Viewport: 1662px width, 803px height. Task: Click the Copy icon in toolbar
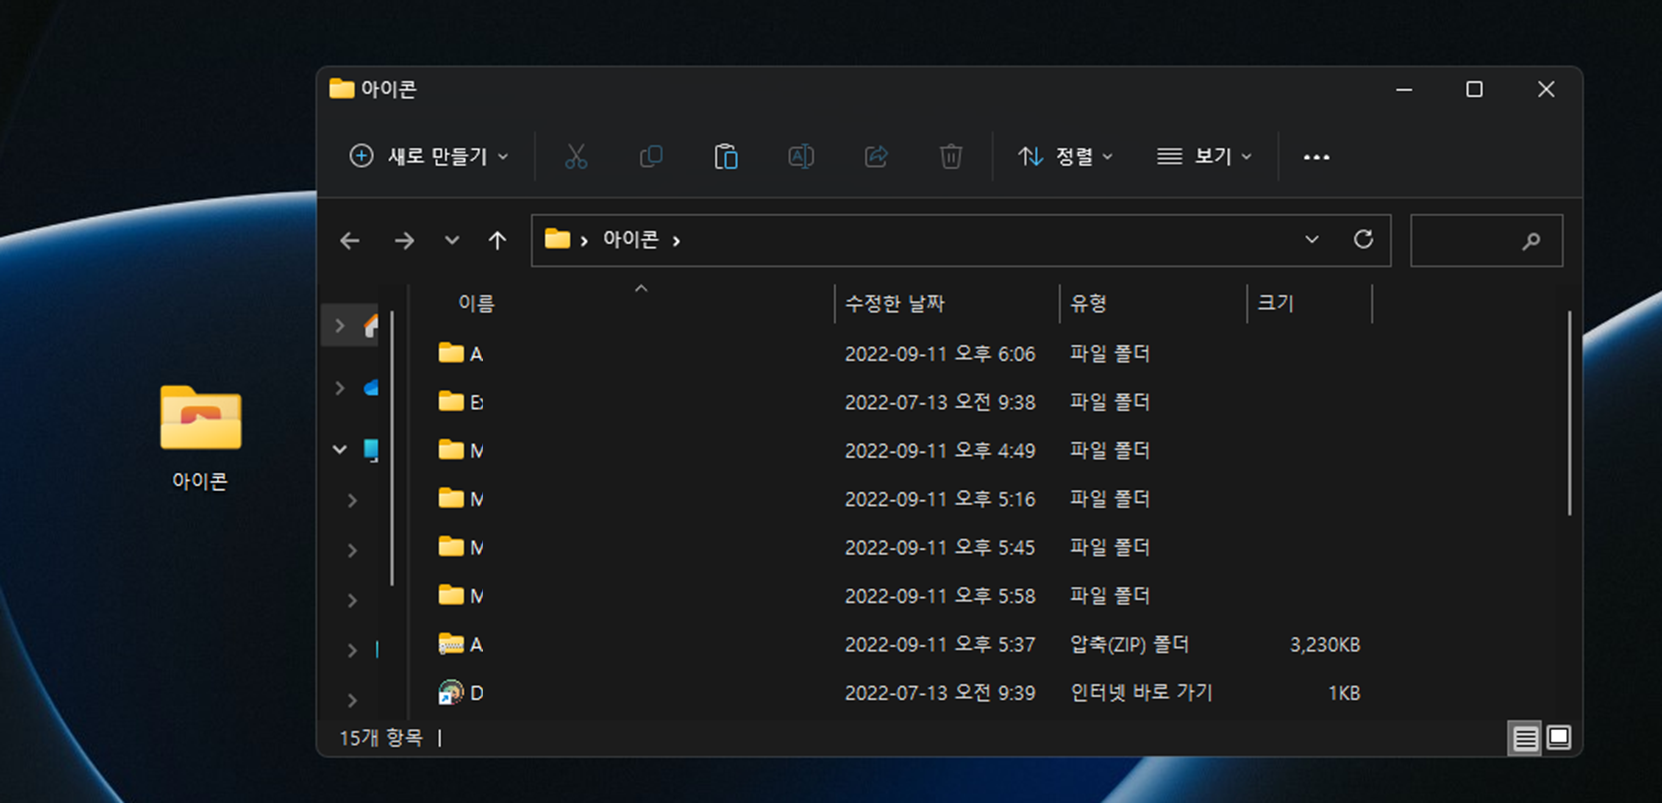[651, 157]
